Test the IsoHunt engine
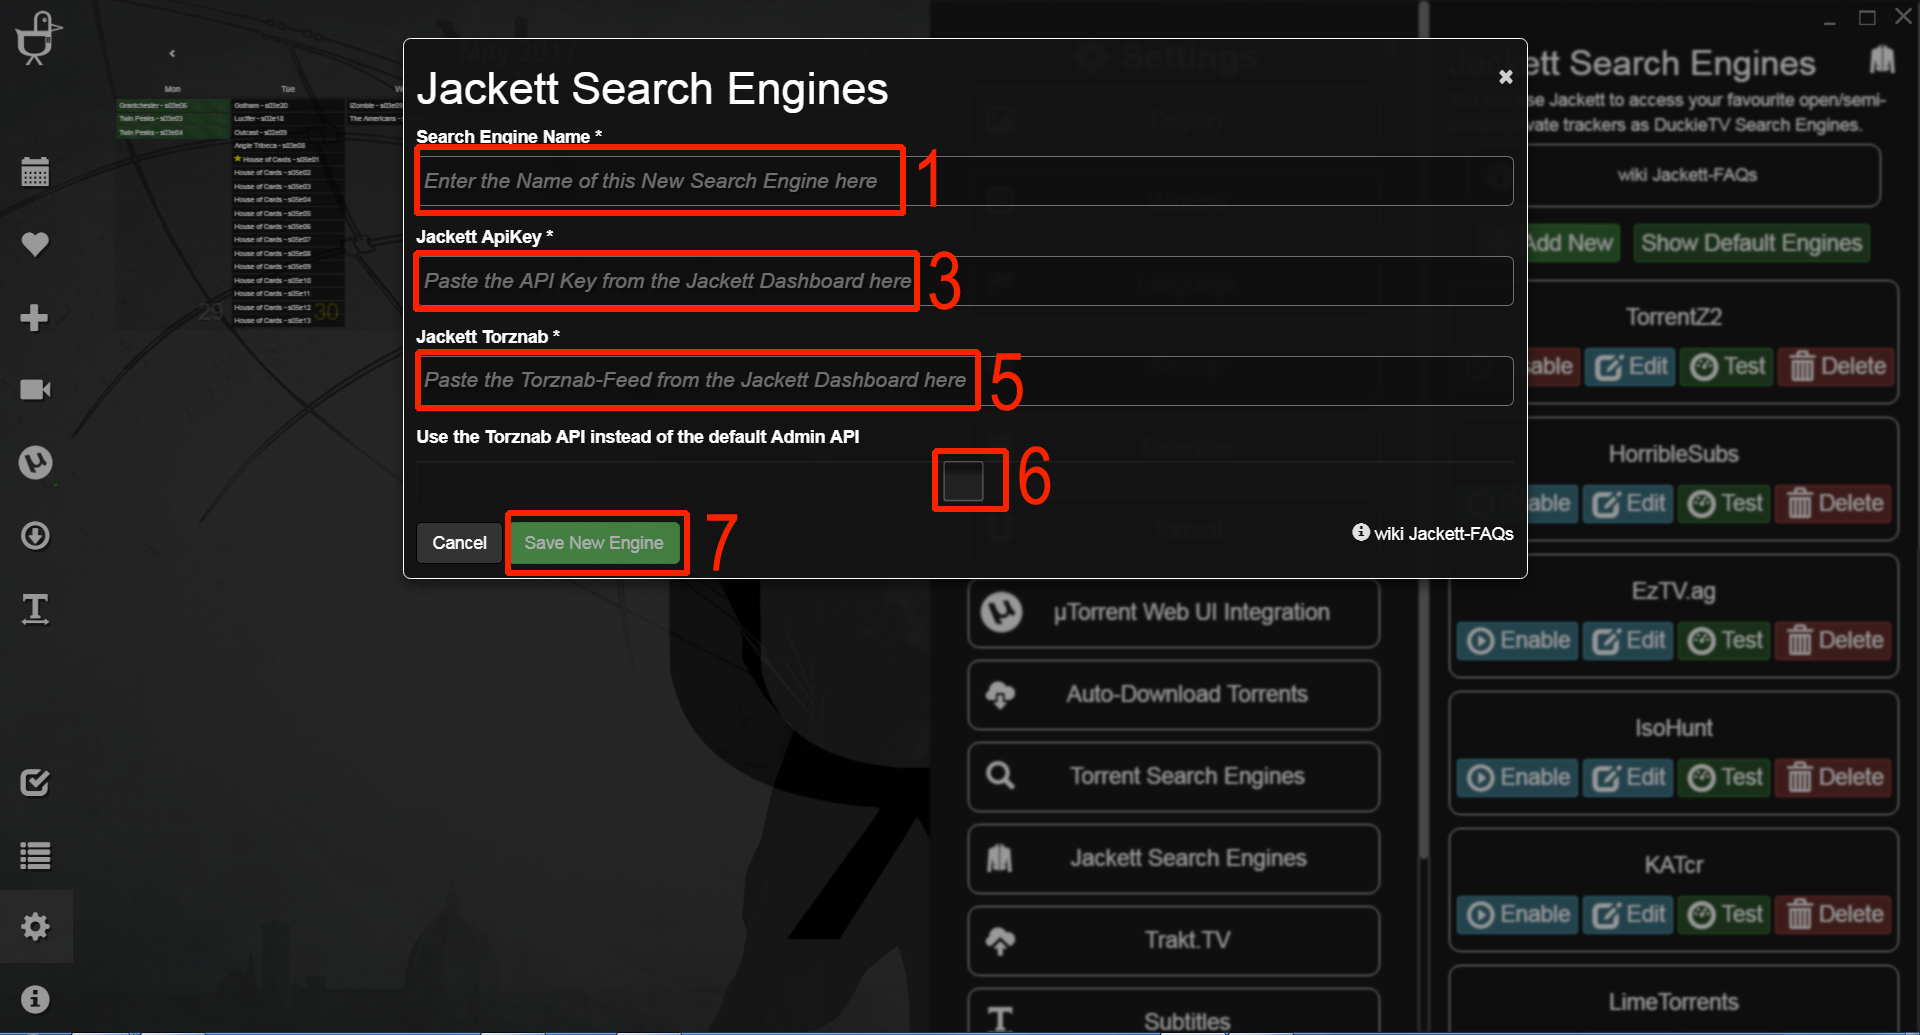1920x1035 pixels. [1726, 778]
